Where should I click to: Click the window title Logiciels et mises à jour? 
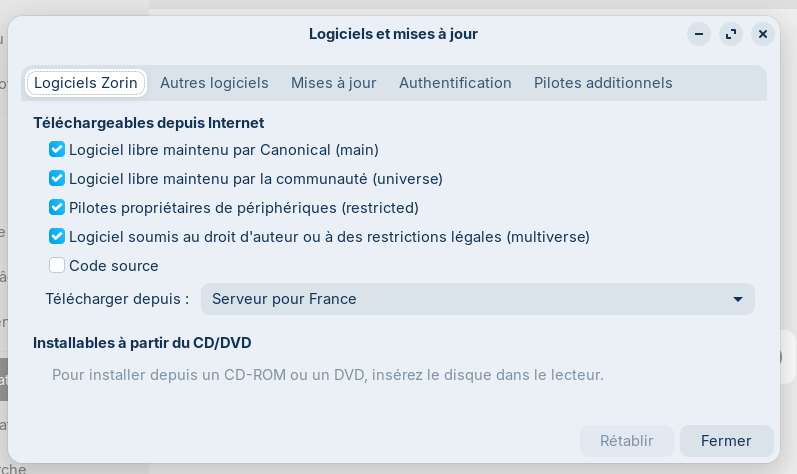pyautogui.click(x=393, y=34)
